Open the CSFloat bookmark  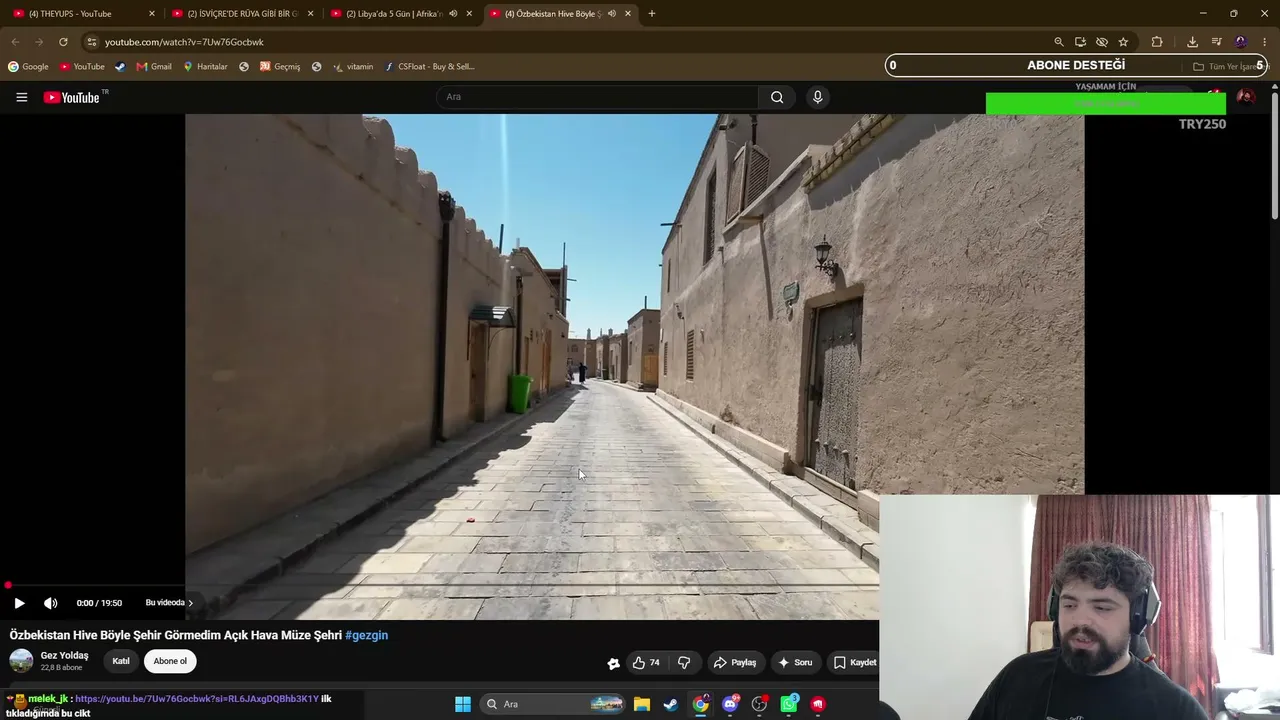430,67
